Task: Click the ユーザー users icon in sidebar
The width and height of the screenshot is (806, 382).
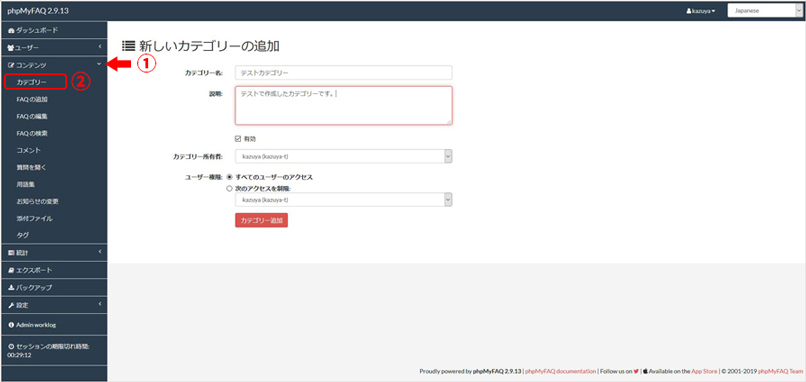Action: click(x=11, y=48)
